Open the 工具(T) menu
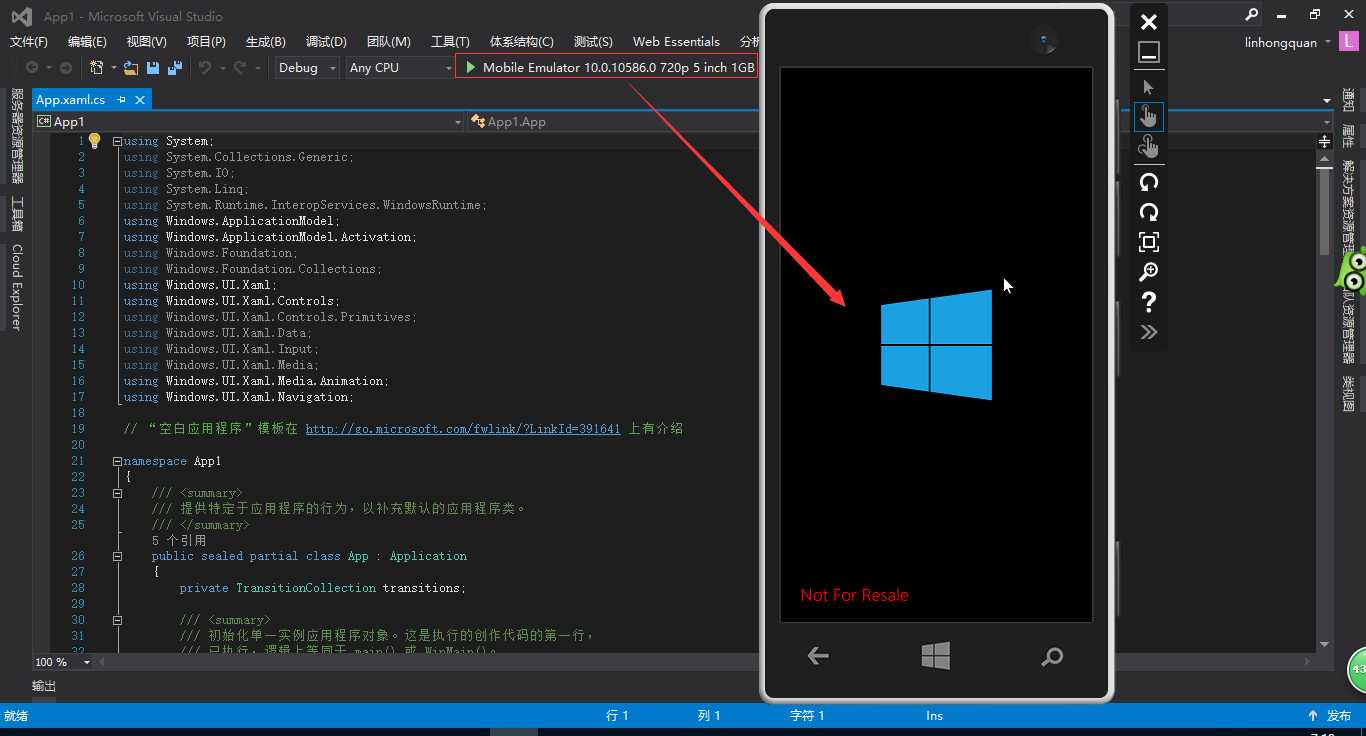1366x736 pixels. 450,42
